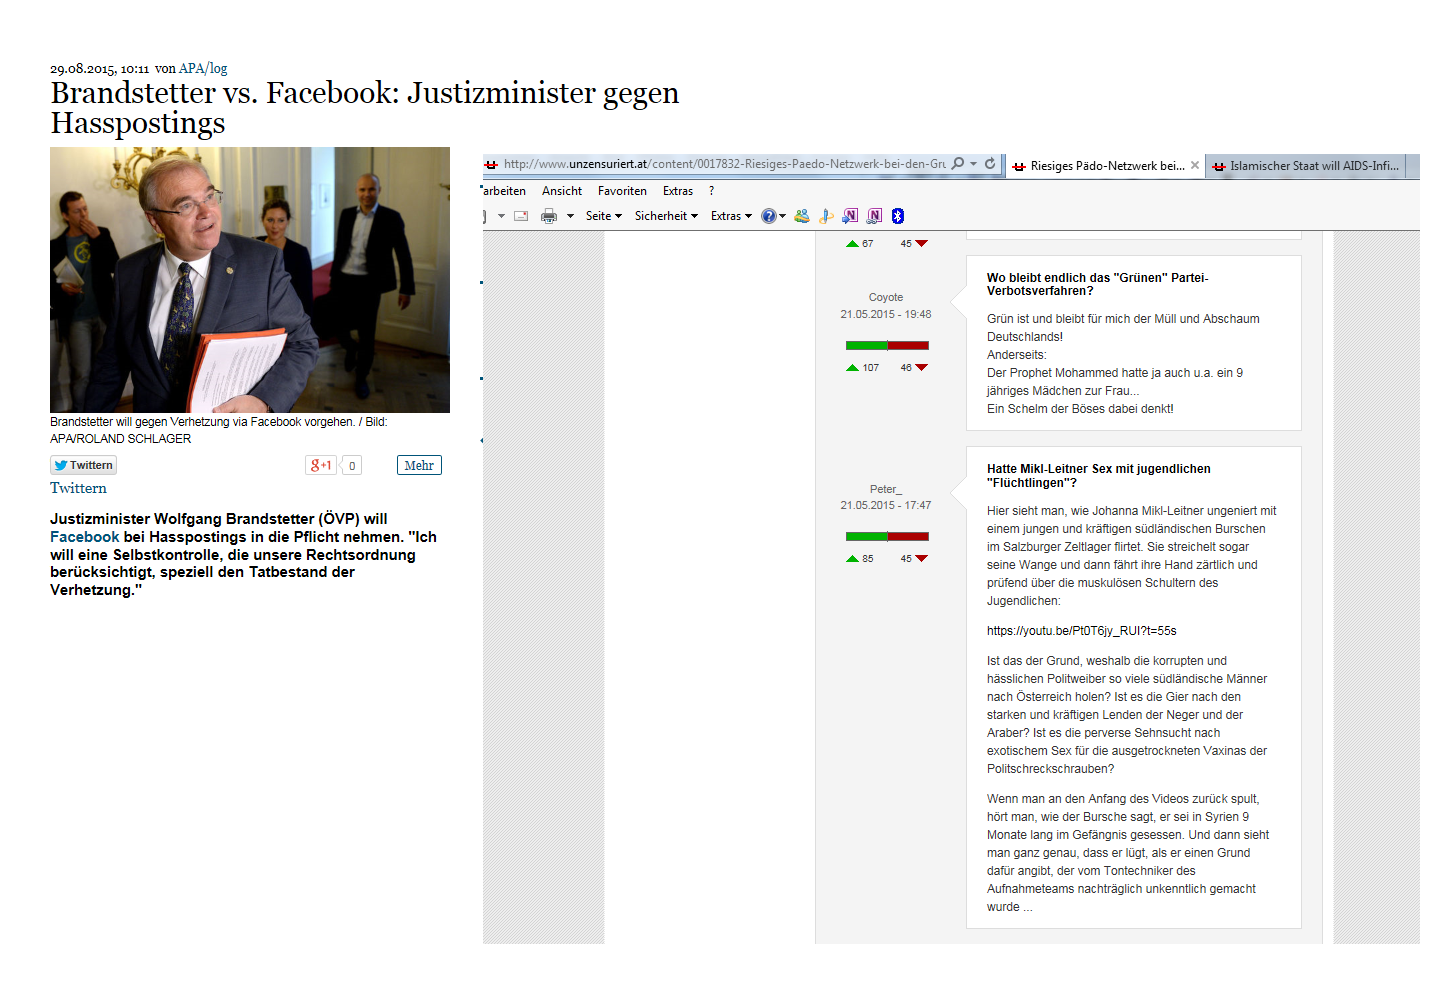Upvote the comment by Coyote
This screenshot has height=995, width=1434.
pyautogui.click(x=853, y=368)
